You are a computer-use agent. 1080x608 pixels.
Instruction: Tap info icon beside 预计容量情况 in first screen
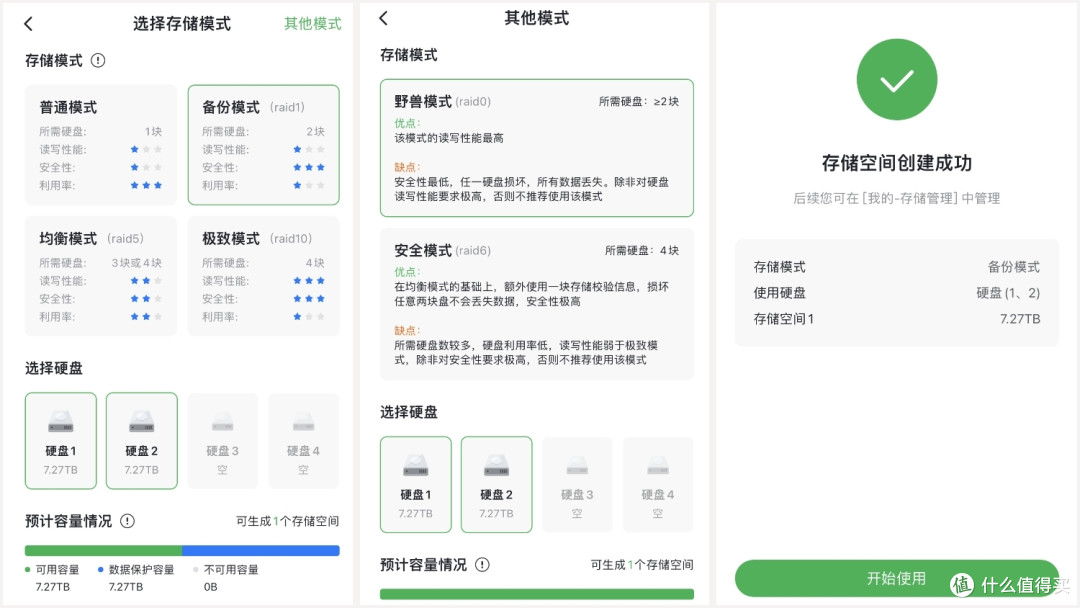pyautogui.click(x=127, y=521)
